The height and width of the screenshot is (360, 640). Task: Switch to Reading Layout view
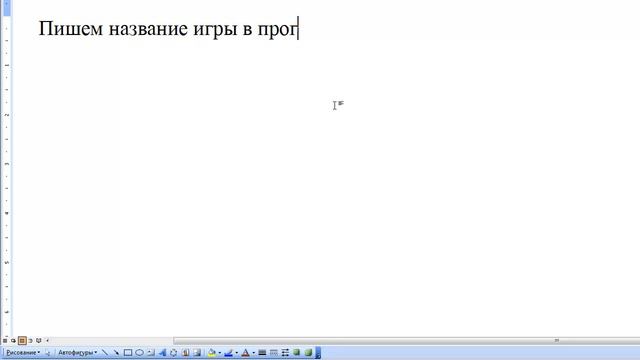click(39, 340)
